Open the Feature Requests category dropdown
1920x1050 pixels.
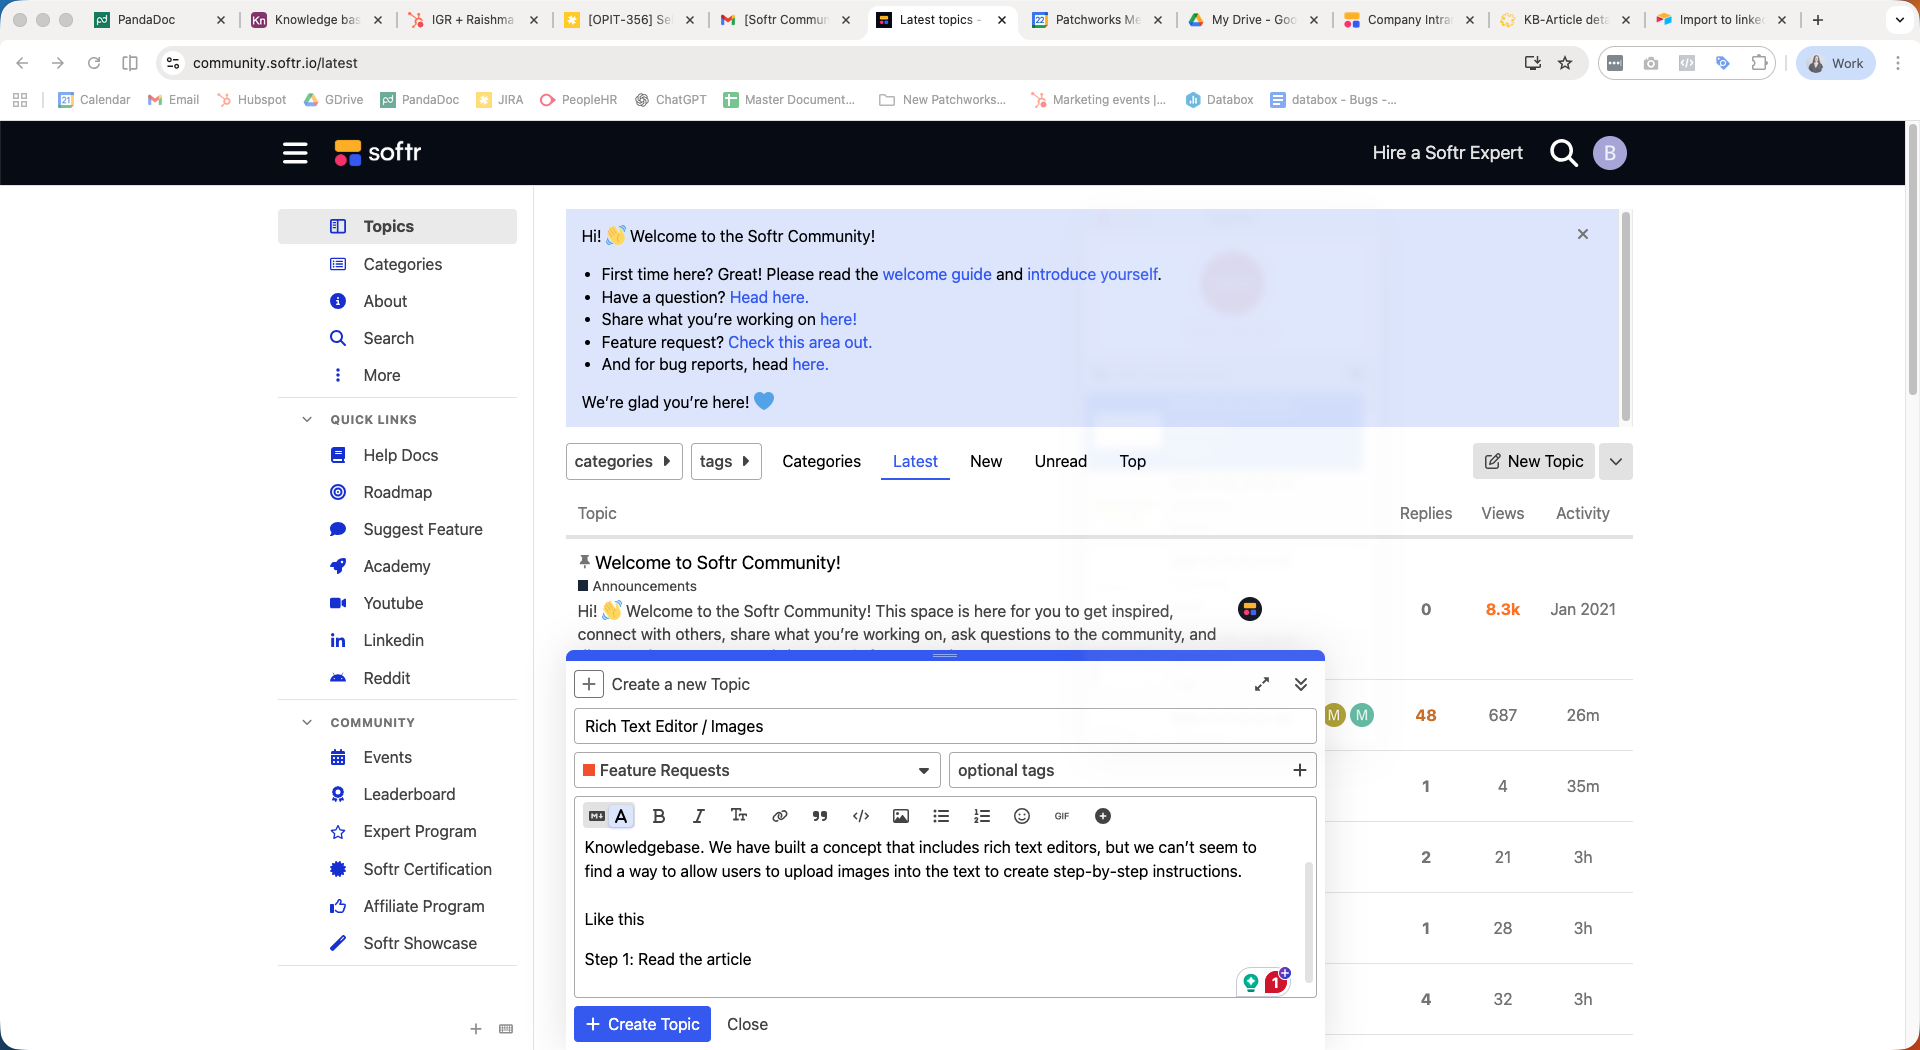pyautogui.click(x=757, y=770)
